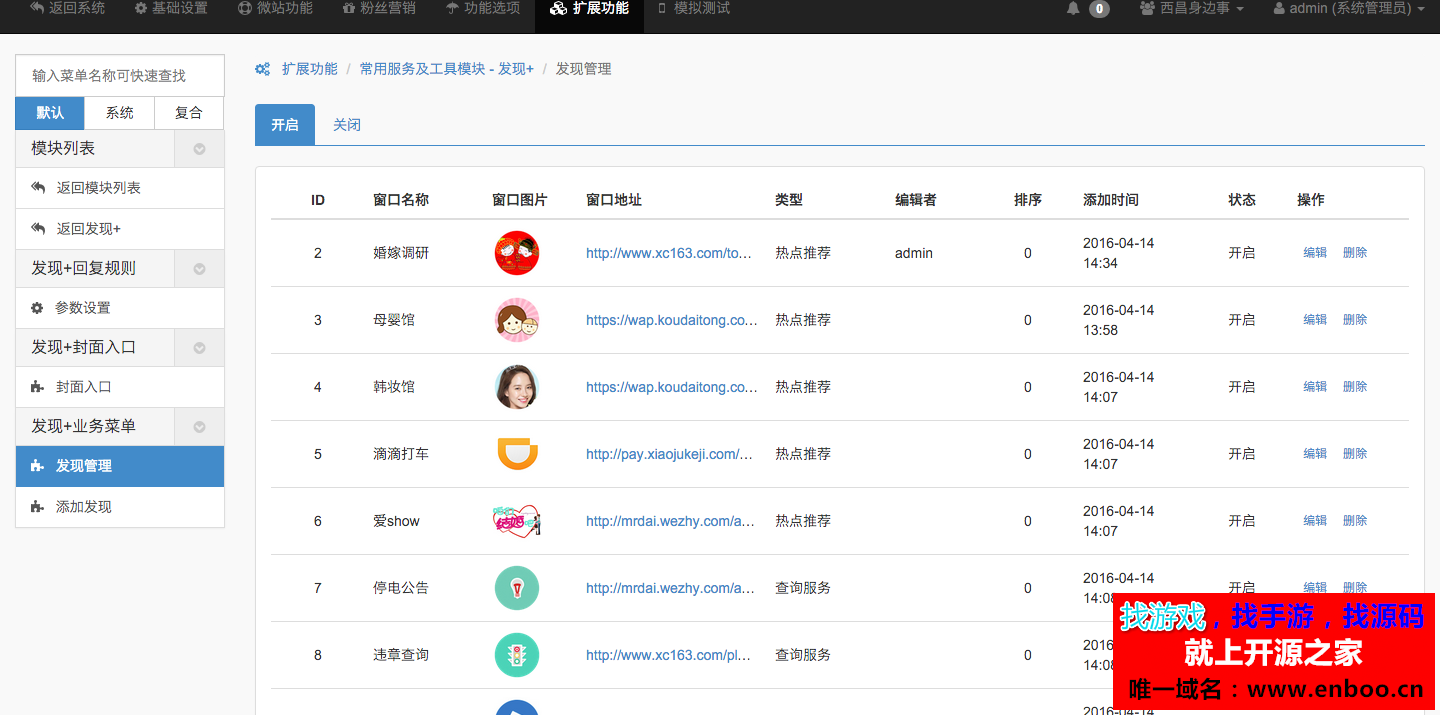Click 母婴馆 window image thumbnail
Image resolution: width=1440 pixels, height=715 pixels.
[x=517, y=320]
